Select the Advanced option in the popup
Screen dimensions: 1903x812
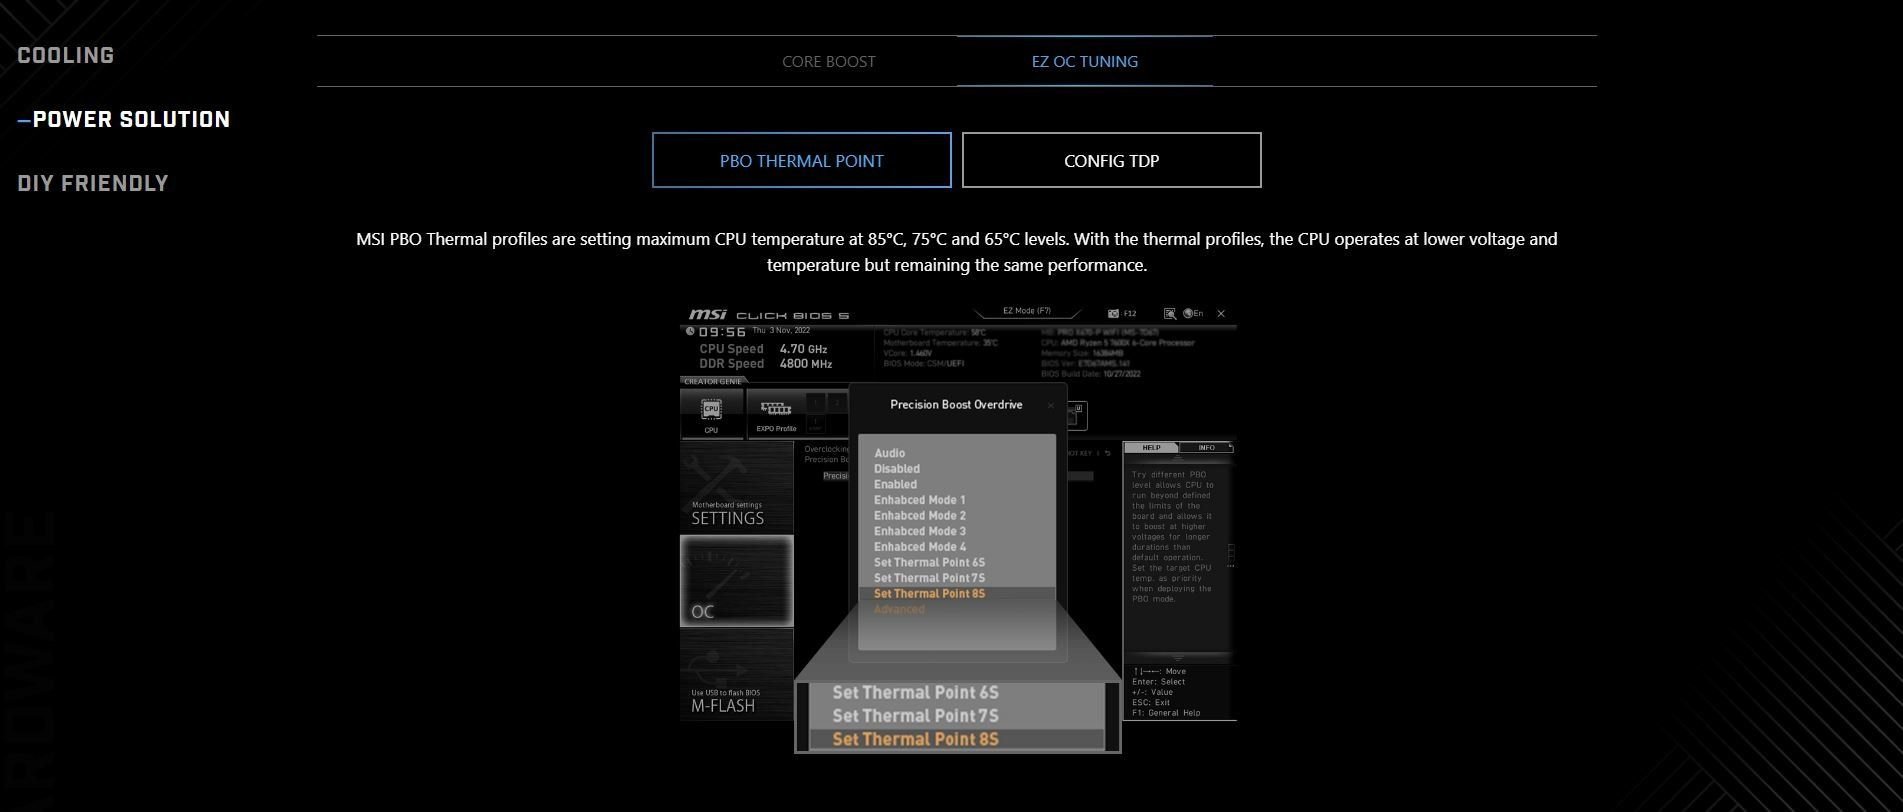[899, 609]
